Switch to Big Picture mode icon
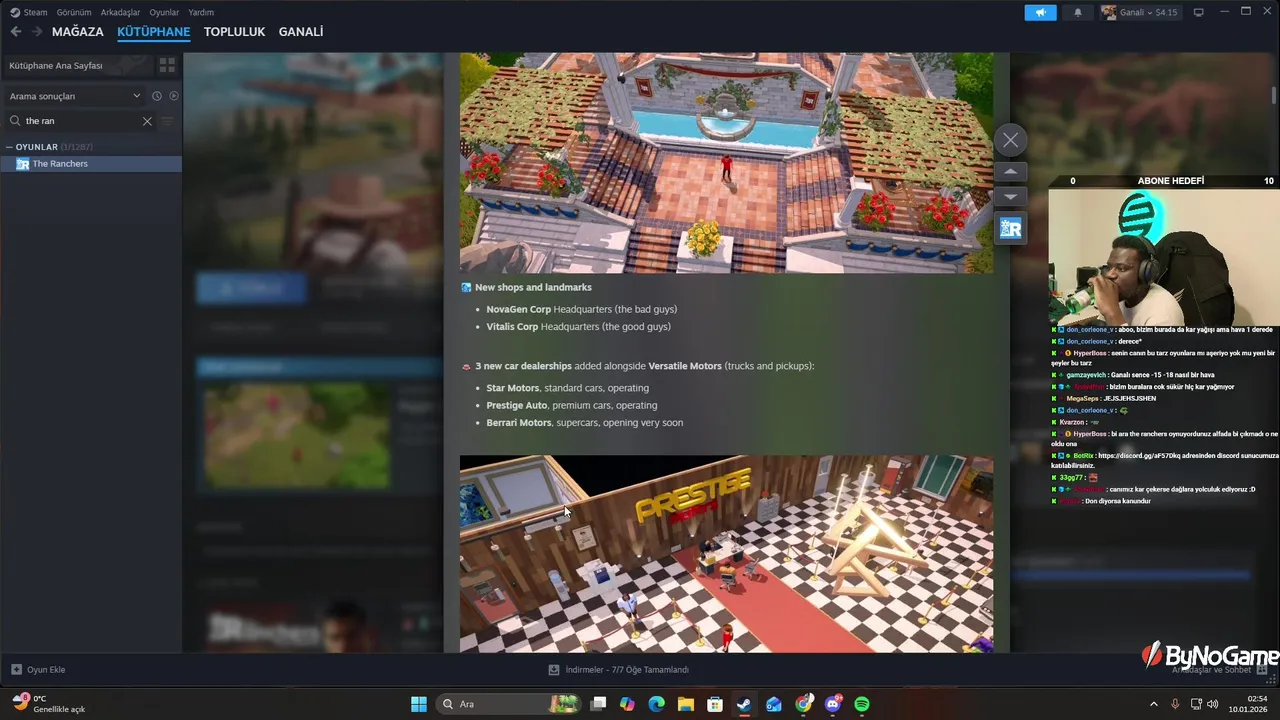1280x720 pixels. (1198, 12)
